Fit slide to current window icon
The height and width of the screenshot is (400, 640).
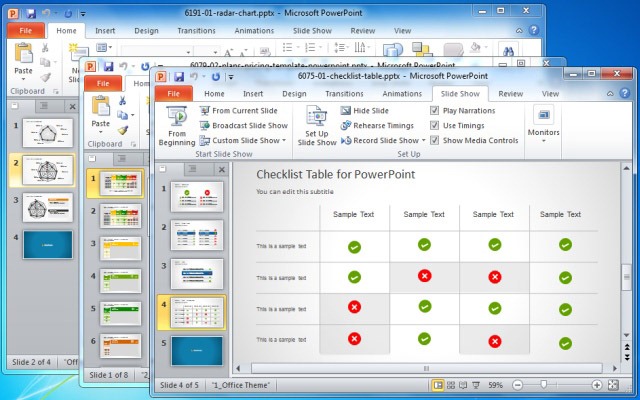click(613, 385)
